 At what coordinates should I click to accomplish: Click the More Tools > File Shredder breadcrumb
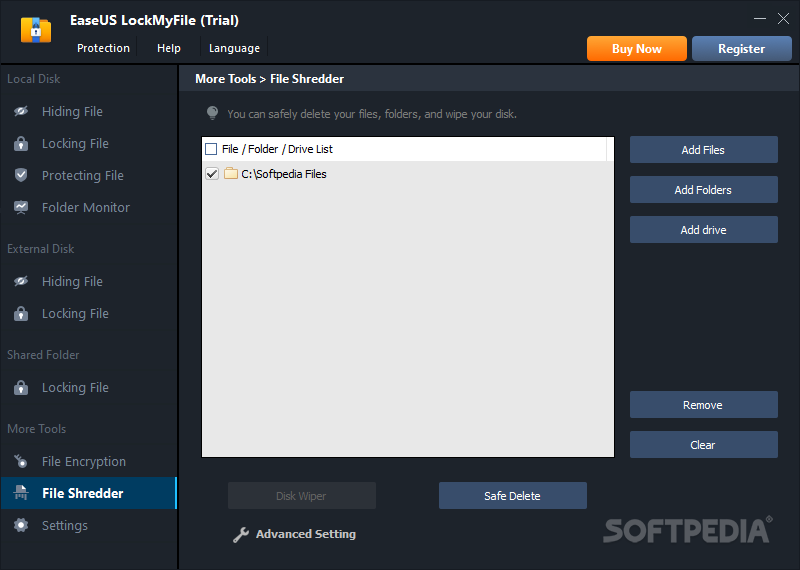pyautogui.click(x=269, y=79)
